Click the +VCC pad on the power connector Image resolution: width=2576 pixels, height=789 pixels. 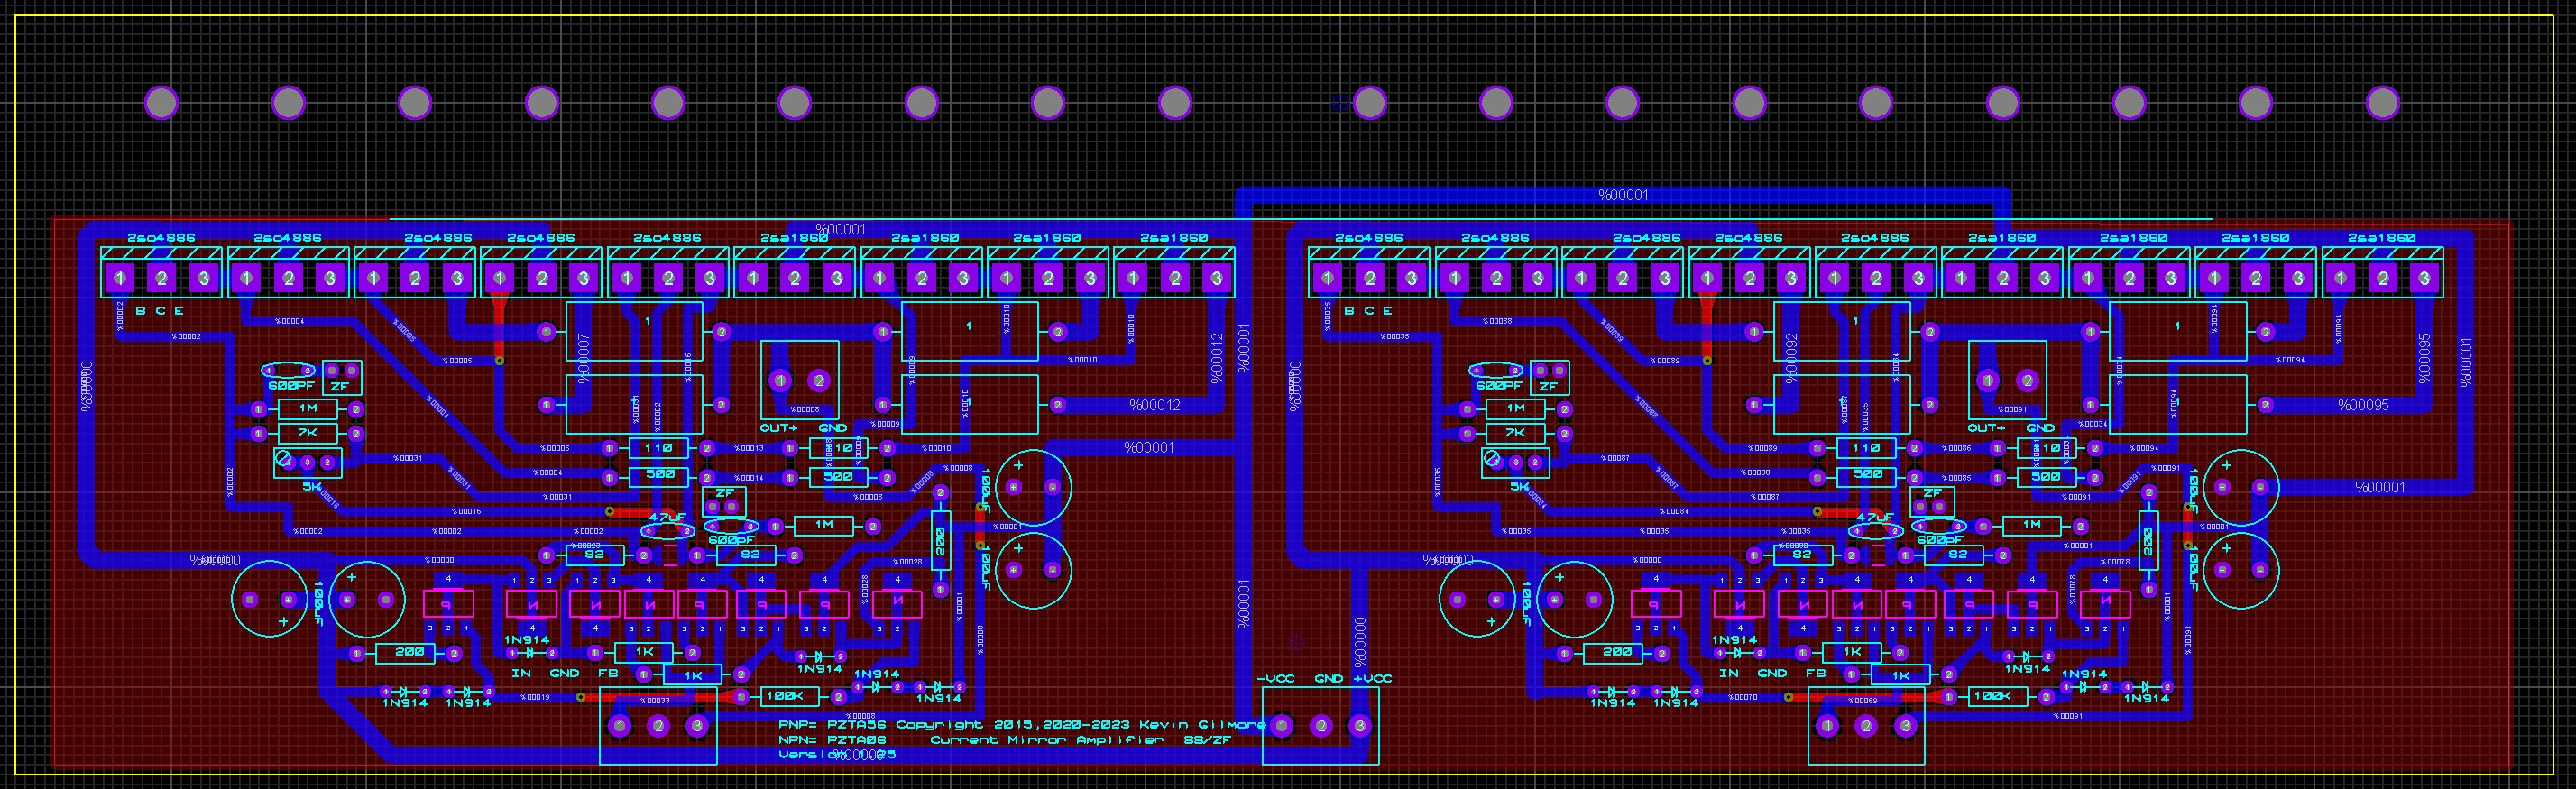coord(1360,726)
